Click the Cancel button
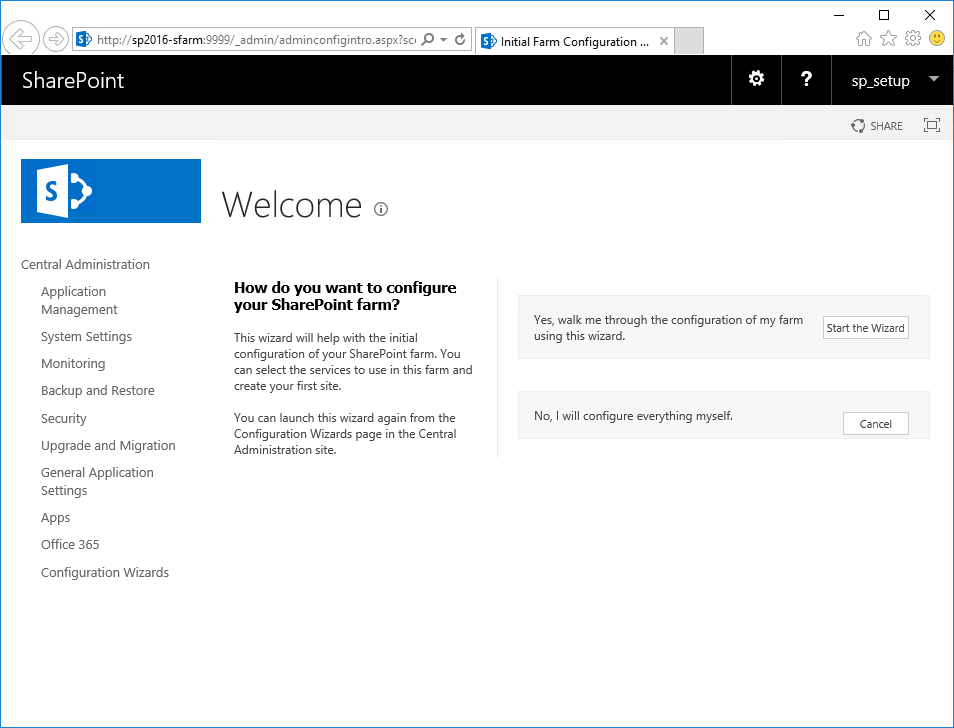 (876, 424)
